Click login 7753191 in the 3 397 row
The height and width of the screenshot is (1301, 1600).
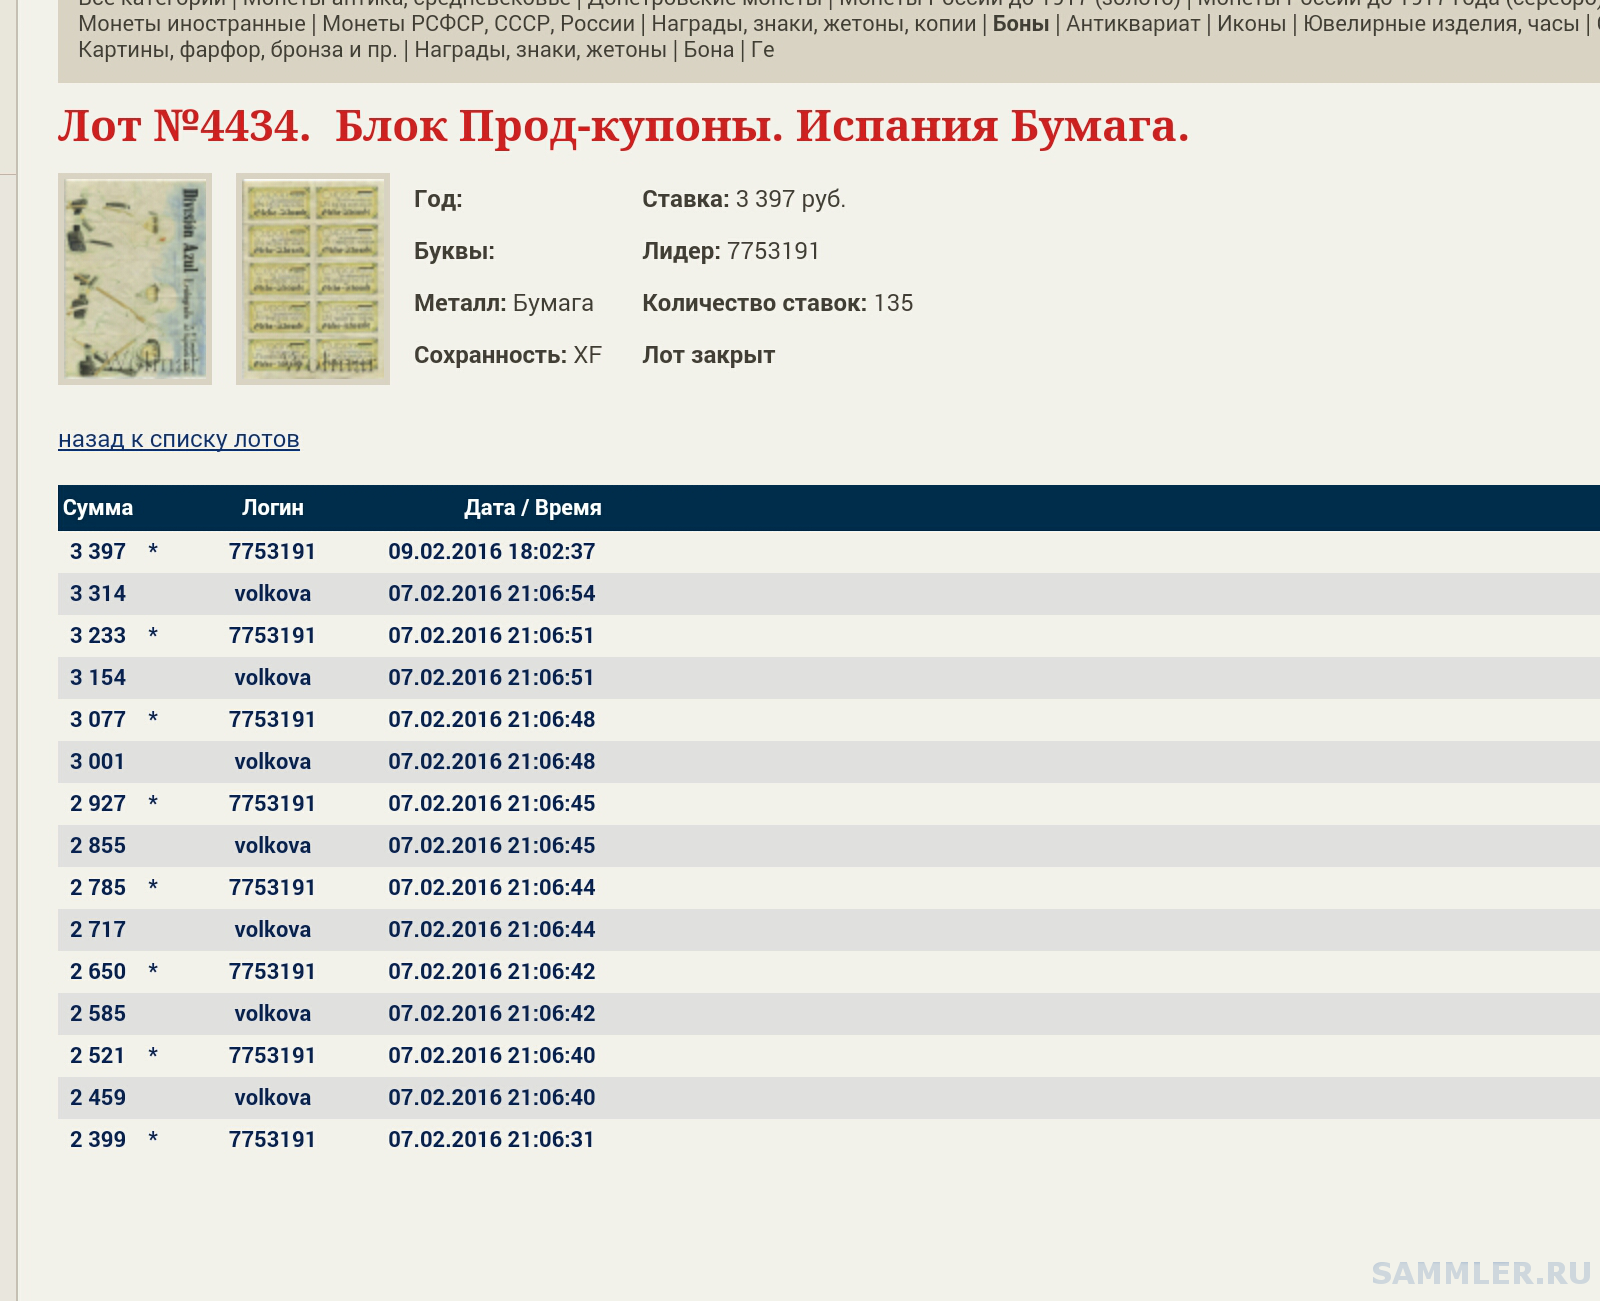coord(272,551)
